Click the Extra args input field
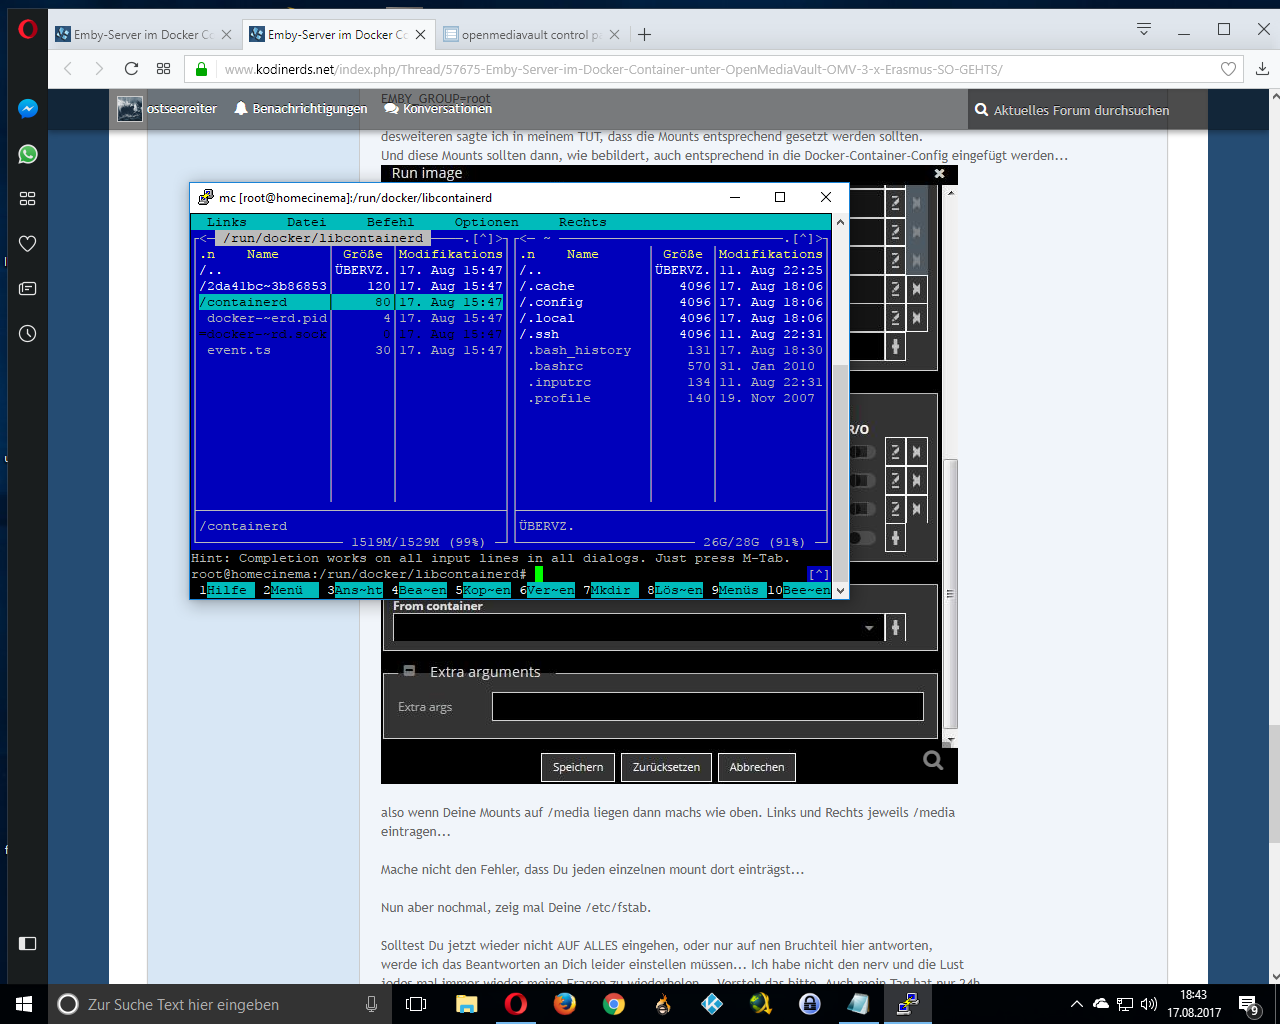 (x=707, y=706)
